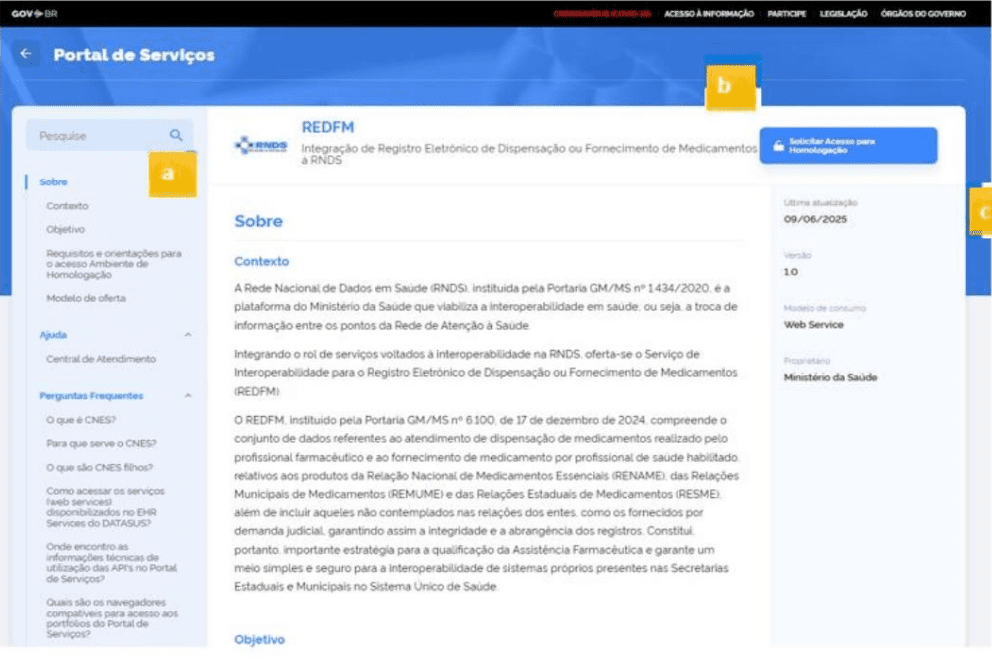This screenshot has height=664, width=992.
Task: Click the back arrow beside Portal de Serviços
Action: coord(26,54)
